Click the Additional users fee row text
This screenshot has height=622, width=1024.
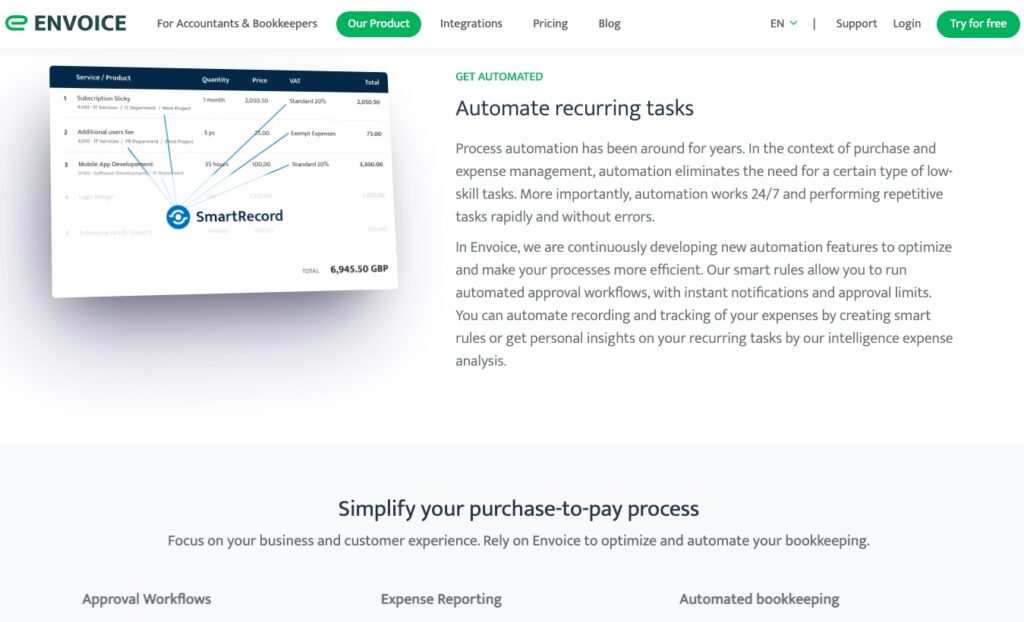tap(106, 131)
